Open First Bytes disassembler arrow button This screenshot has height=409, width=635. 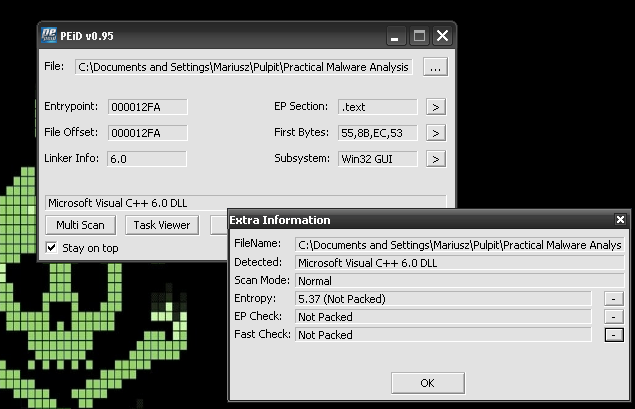[436, 133]
